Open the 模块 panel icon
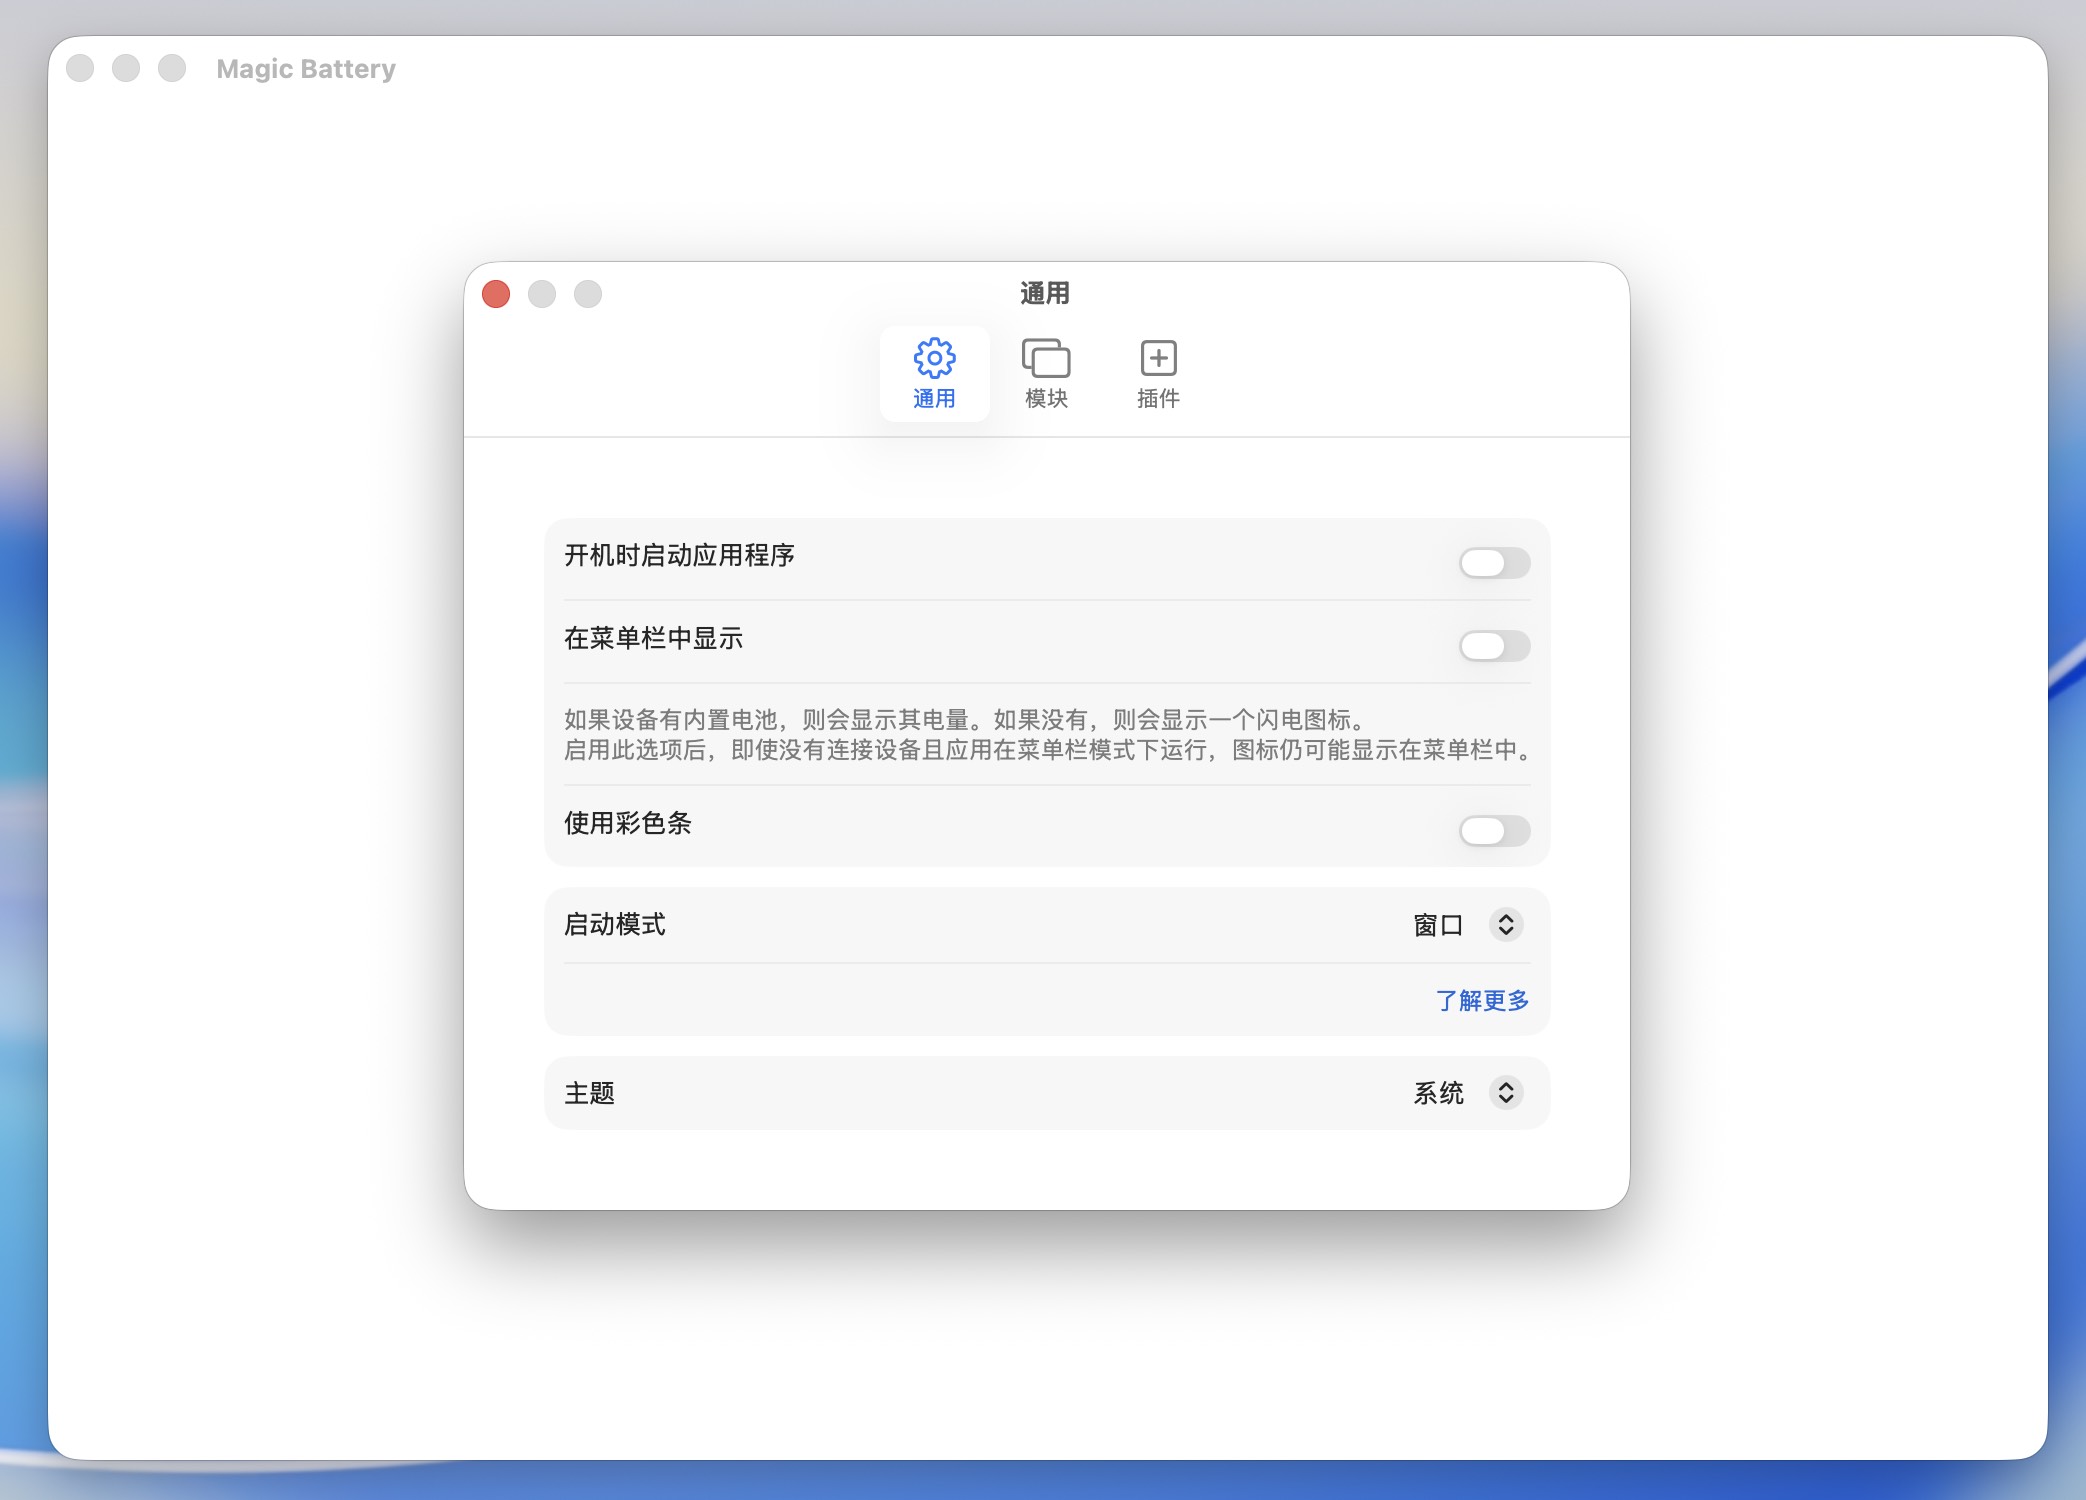2086x1500 pixels. (1046, 373)
